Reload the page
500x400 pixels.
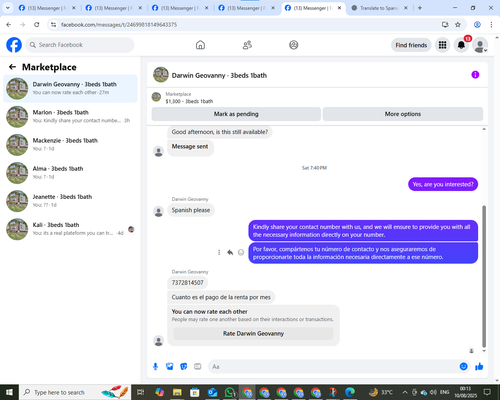point(37,24)
